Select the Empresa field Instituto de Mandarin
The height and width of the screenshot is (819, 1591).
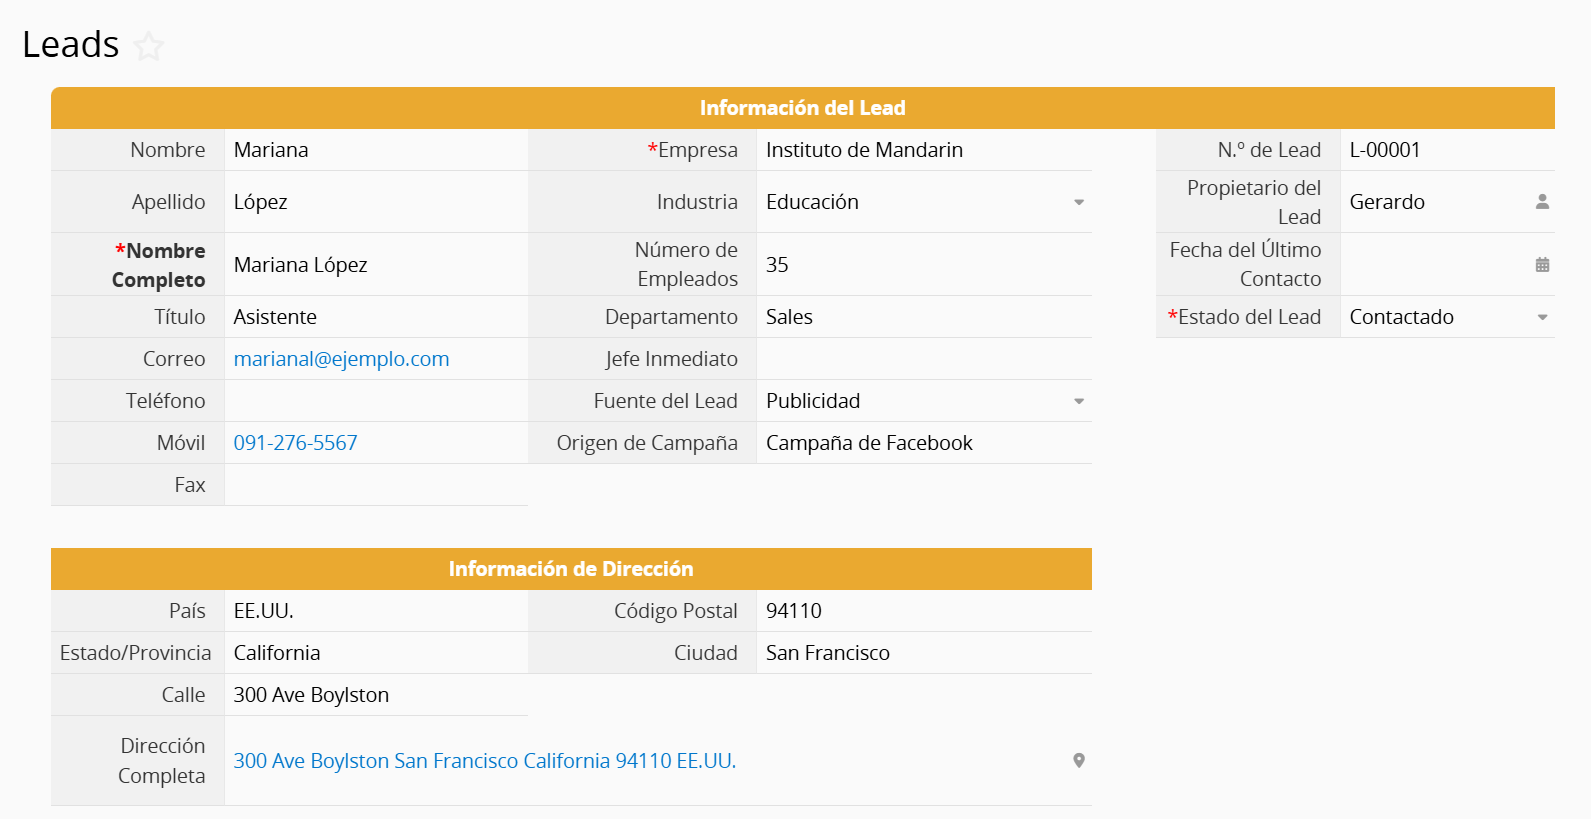pos(922,150)
